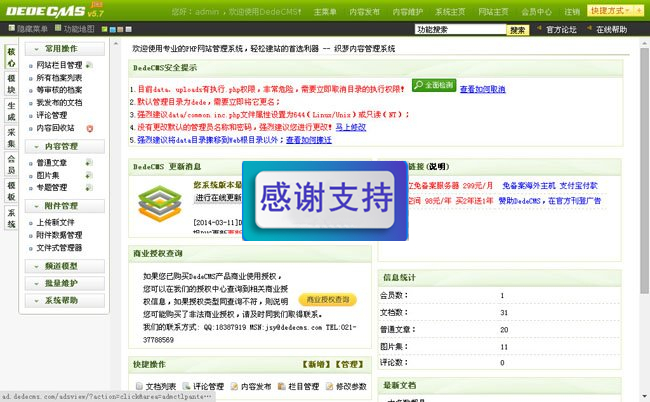Click the DedeCMS v5.7 logo
The image size is (650, 402).
click(54, 10)
